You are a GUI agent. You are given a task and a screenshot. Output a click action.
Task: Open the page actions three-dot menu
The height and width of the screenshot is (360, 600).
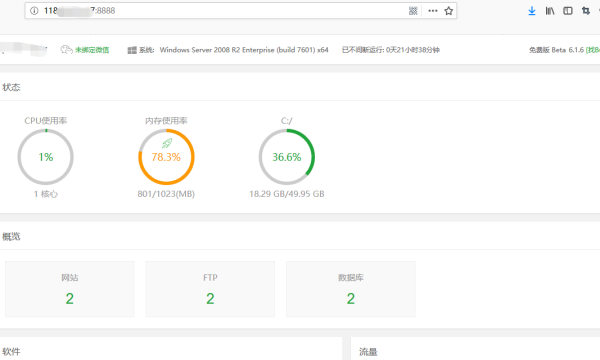tap(433, 11)
